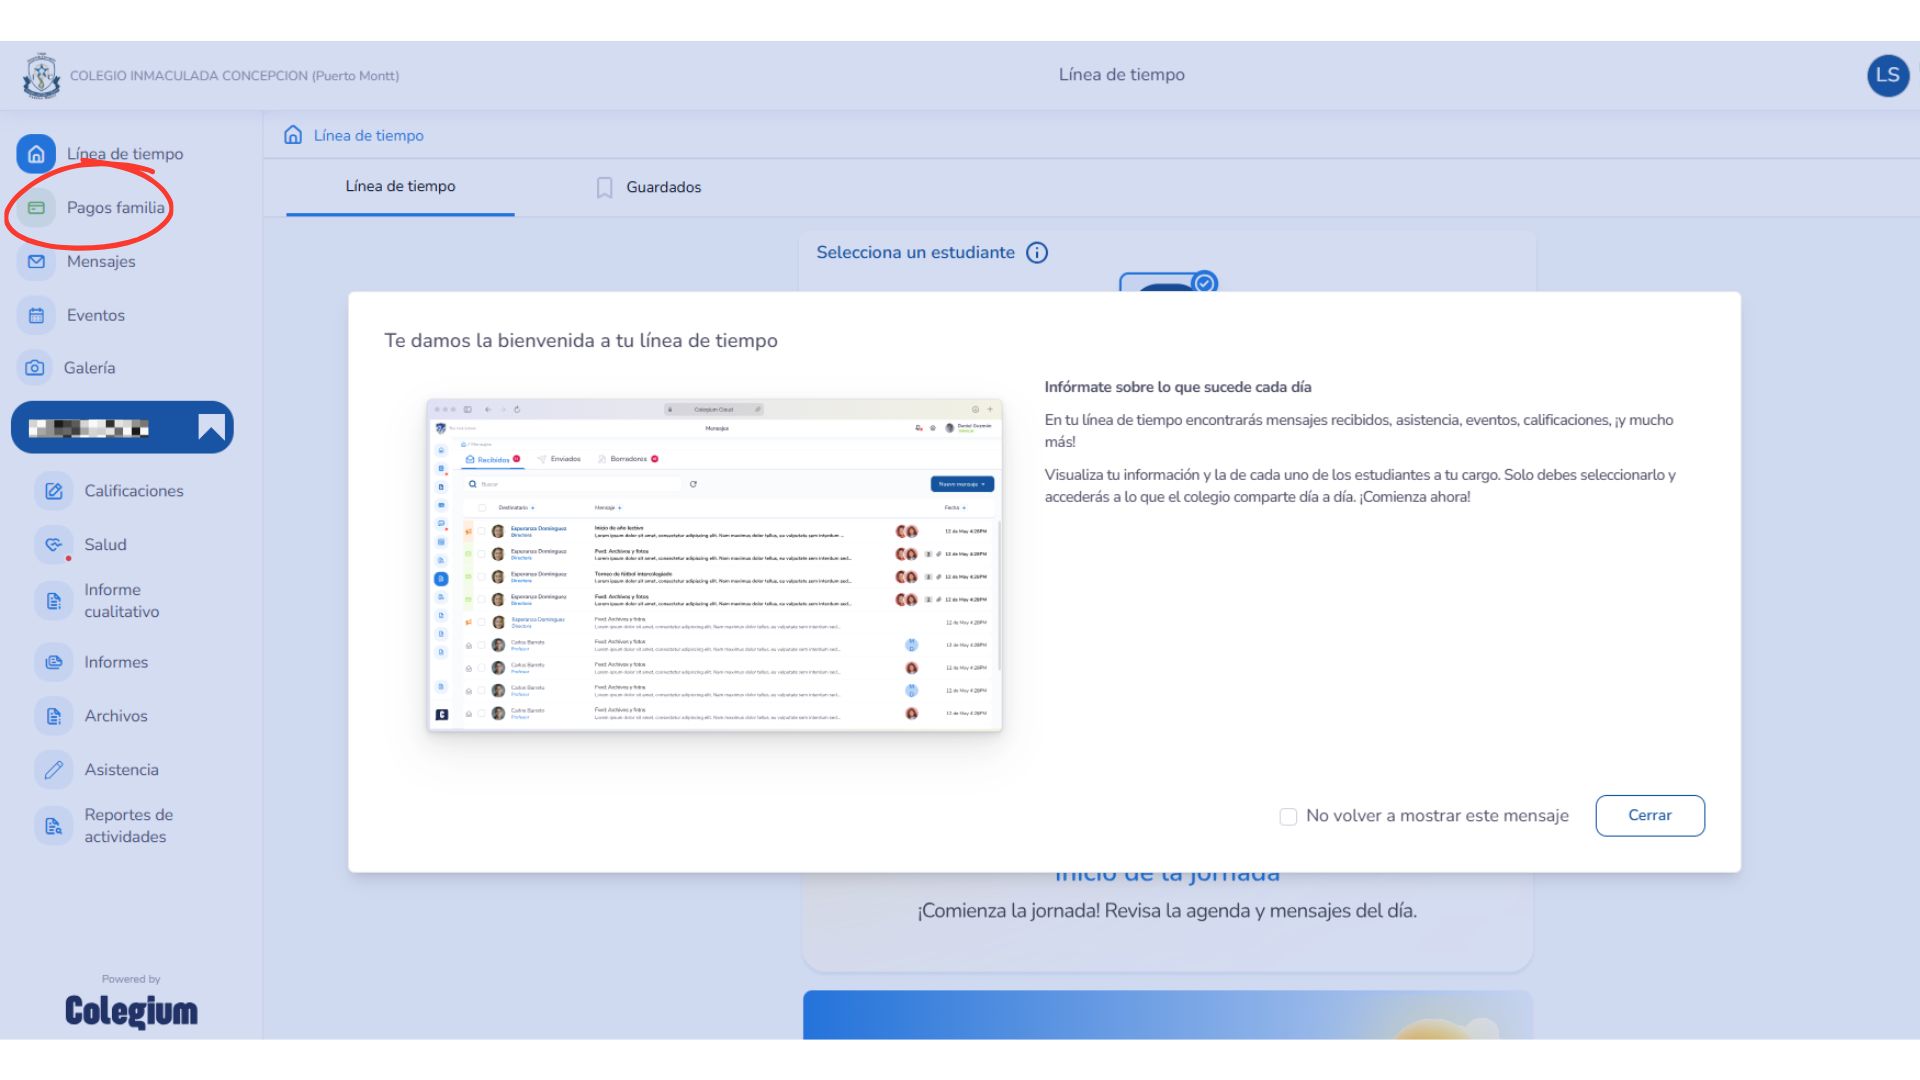Viewport: 1920px width, 1080px height.
Task: Click the welcome dialog screenshot thumbnail
Action: point(714,565)
